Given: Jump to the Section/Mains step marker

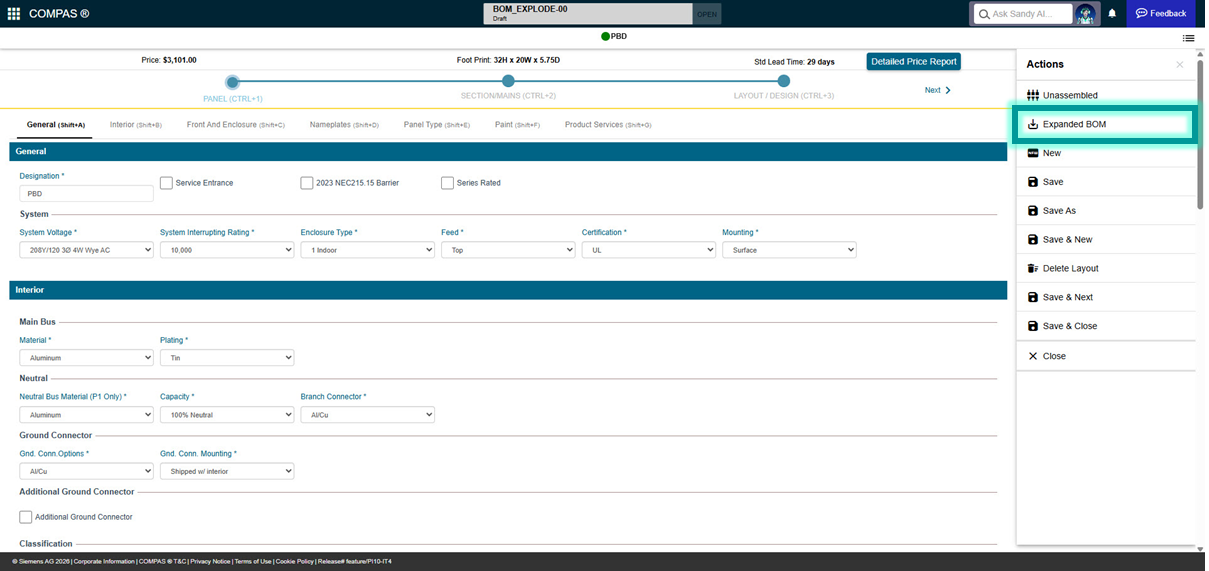Looking at the screenshot, I should click(508, 82).
